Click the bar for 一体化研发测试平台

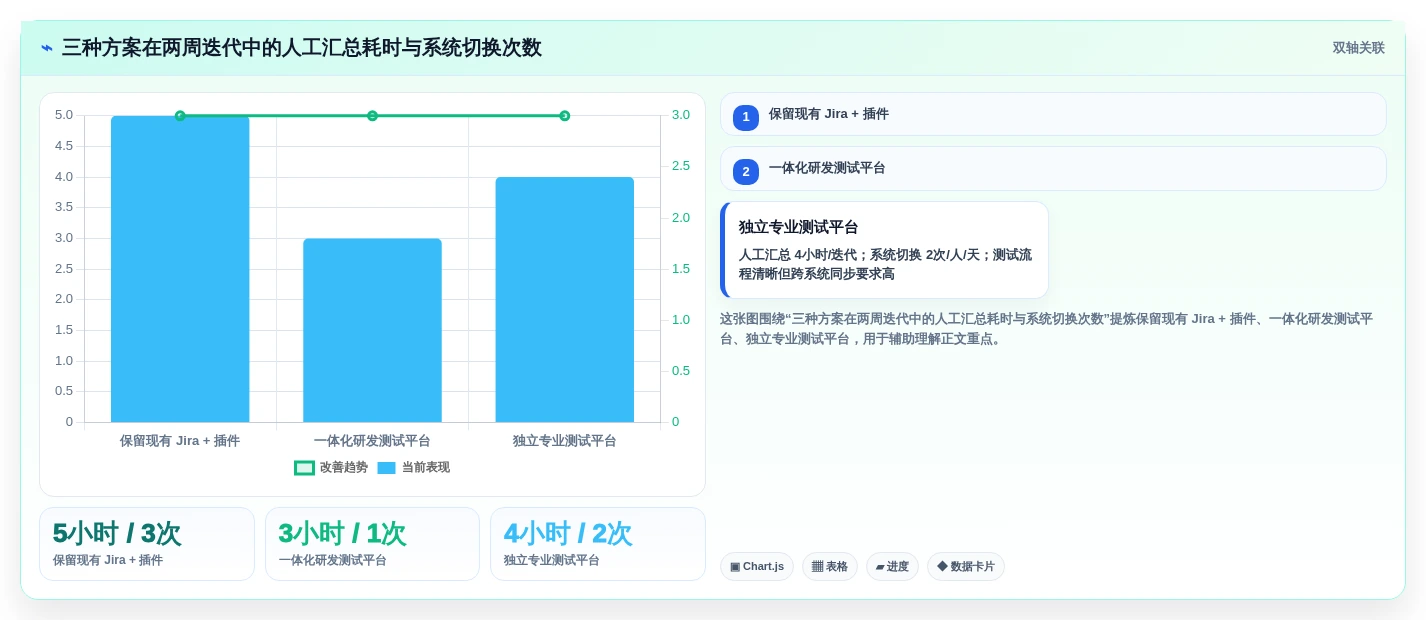click(x=372, y=330)
